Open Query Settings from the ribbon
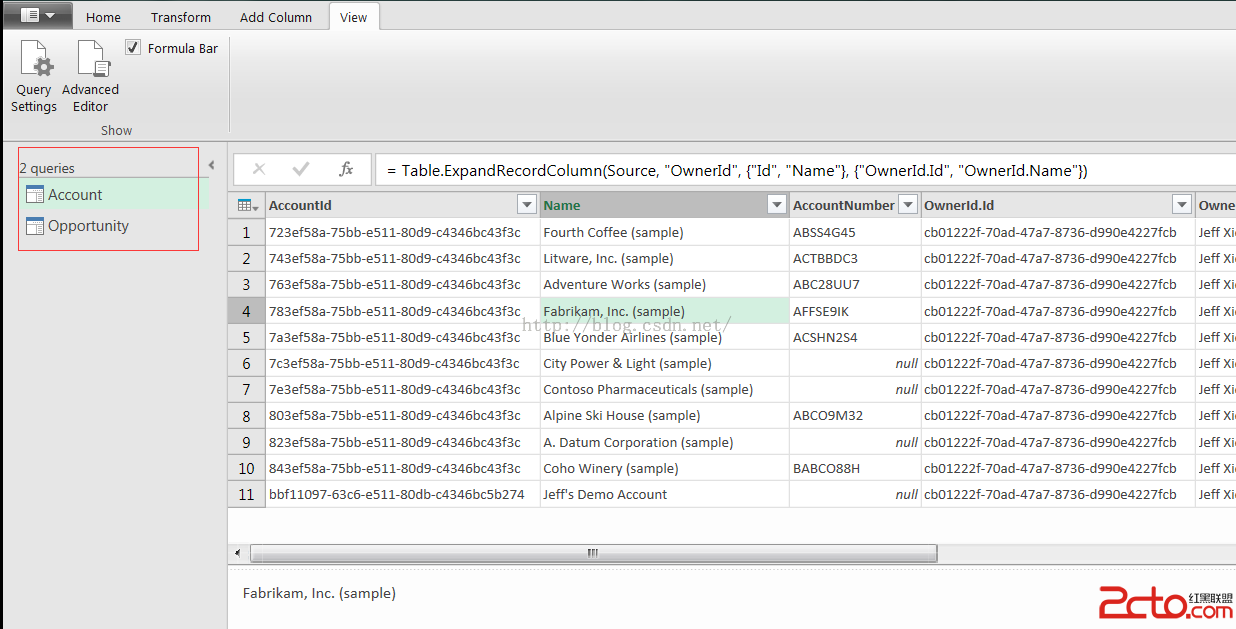Screen dimensions: 1236x629 pyautogui.click(x=34, y=77)
